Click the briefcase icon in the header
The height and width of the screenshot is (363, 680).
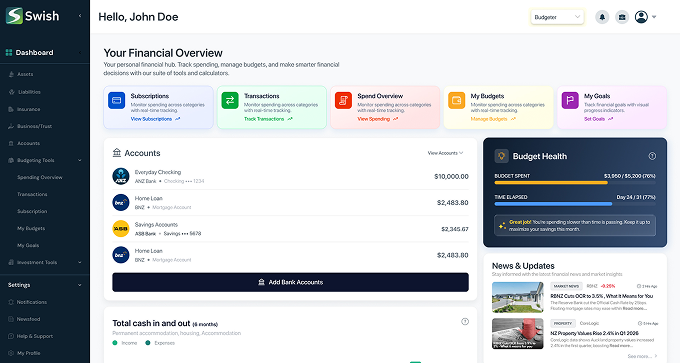click(622, 17)
